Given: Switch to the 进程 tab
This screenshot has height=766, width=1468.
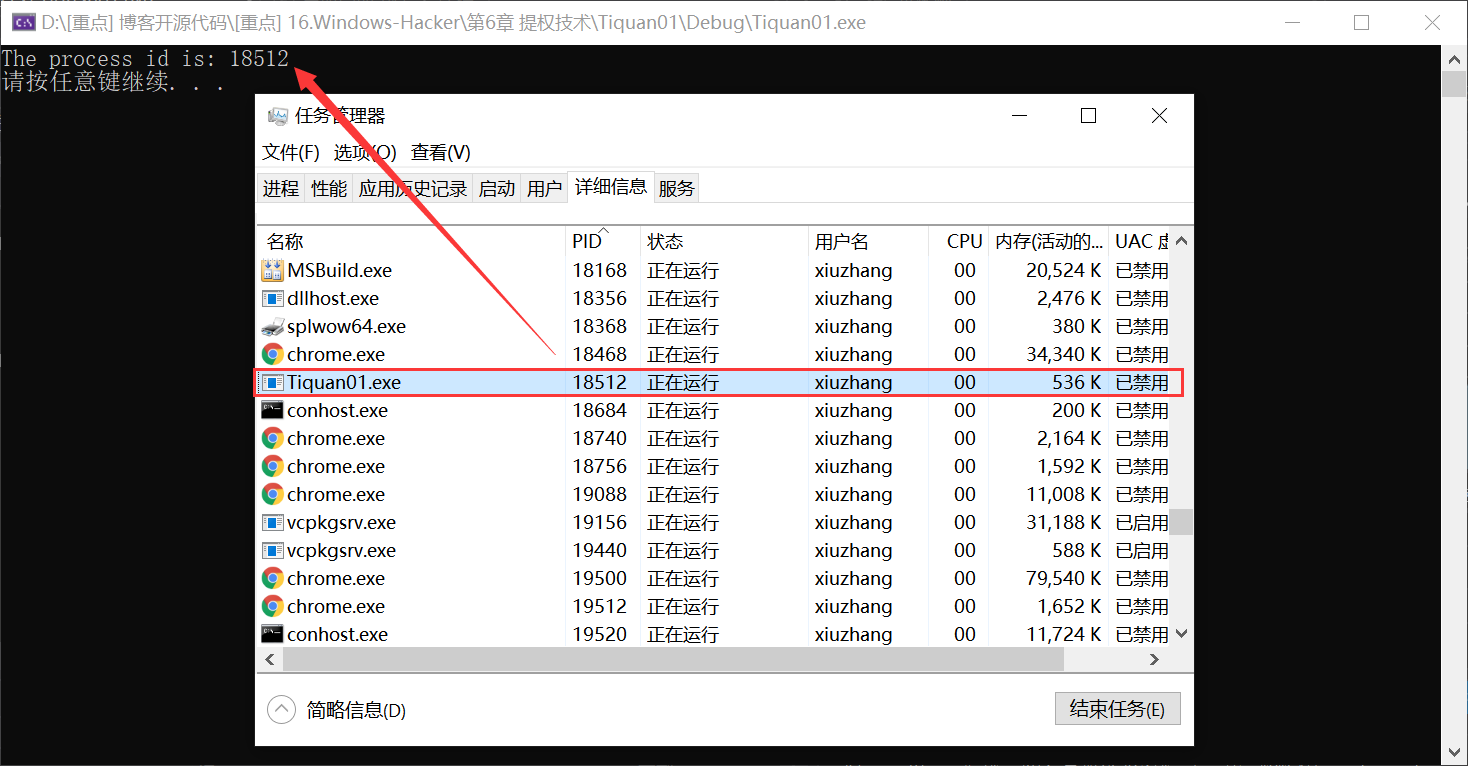Looking at the screenshot, I should [x=281, y=188].
